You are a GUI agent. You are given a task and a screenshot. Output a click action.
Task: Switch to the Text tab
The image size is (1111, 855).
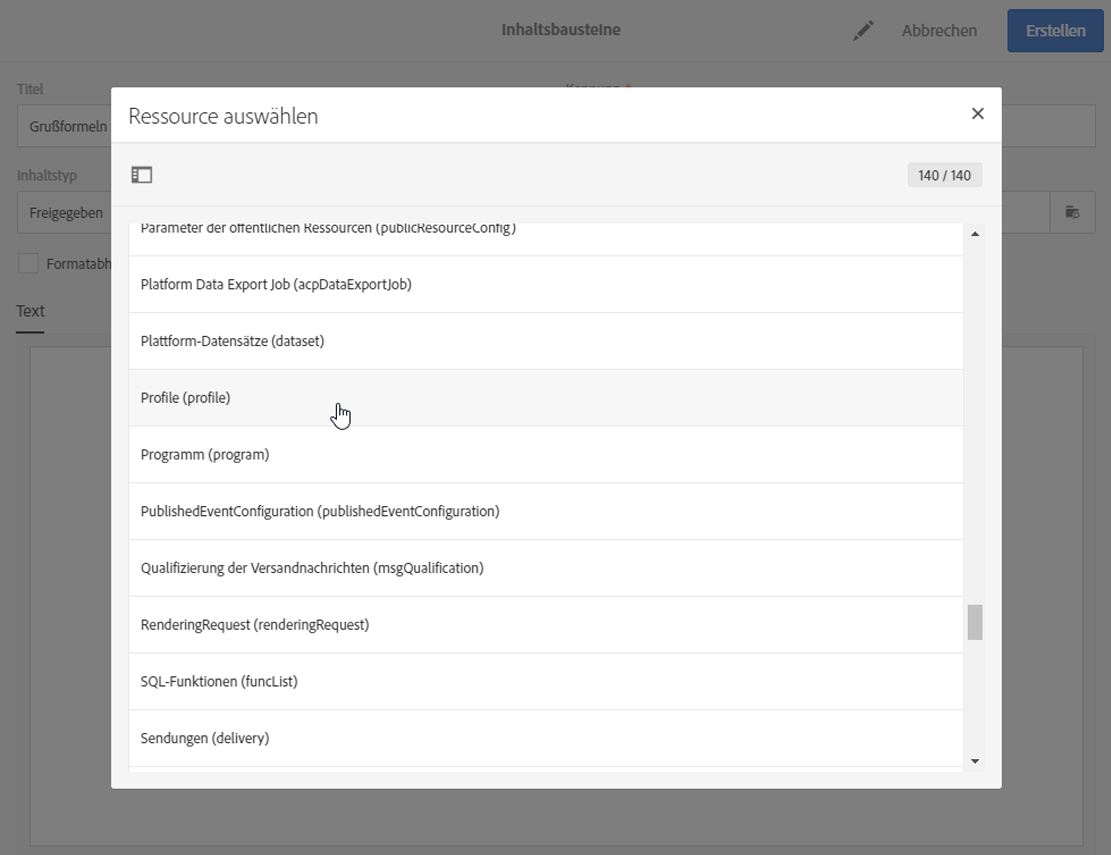click(x=30, y=311)
